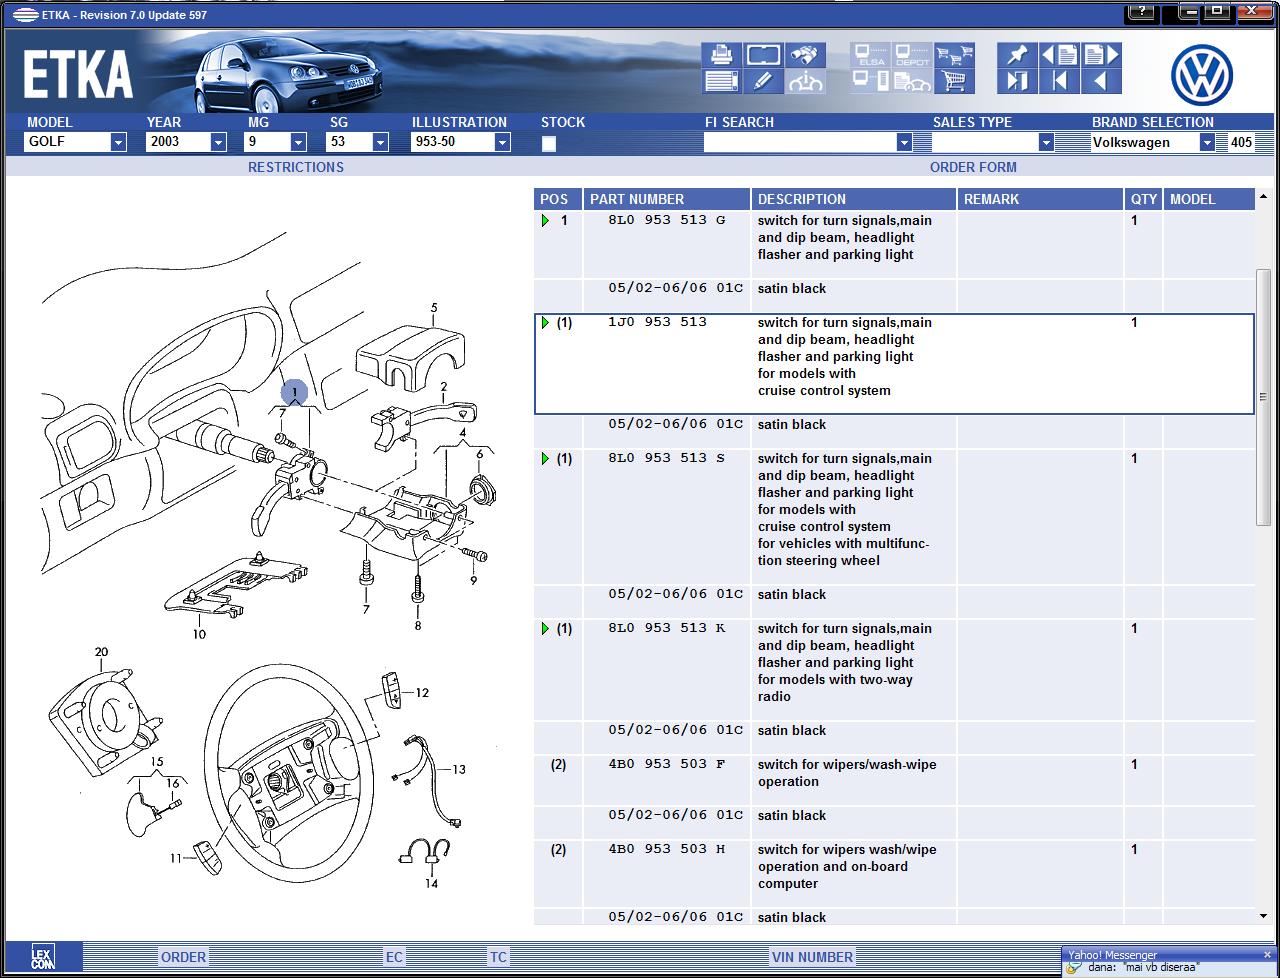This screenshot has width=1280, height=978.
Task: Select the 8L0 953 513 S part number
Action: [667, 458]
